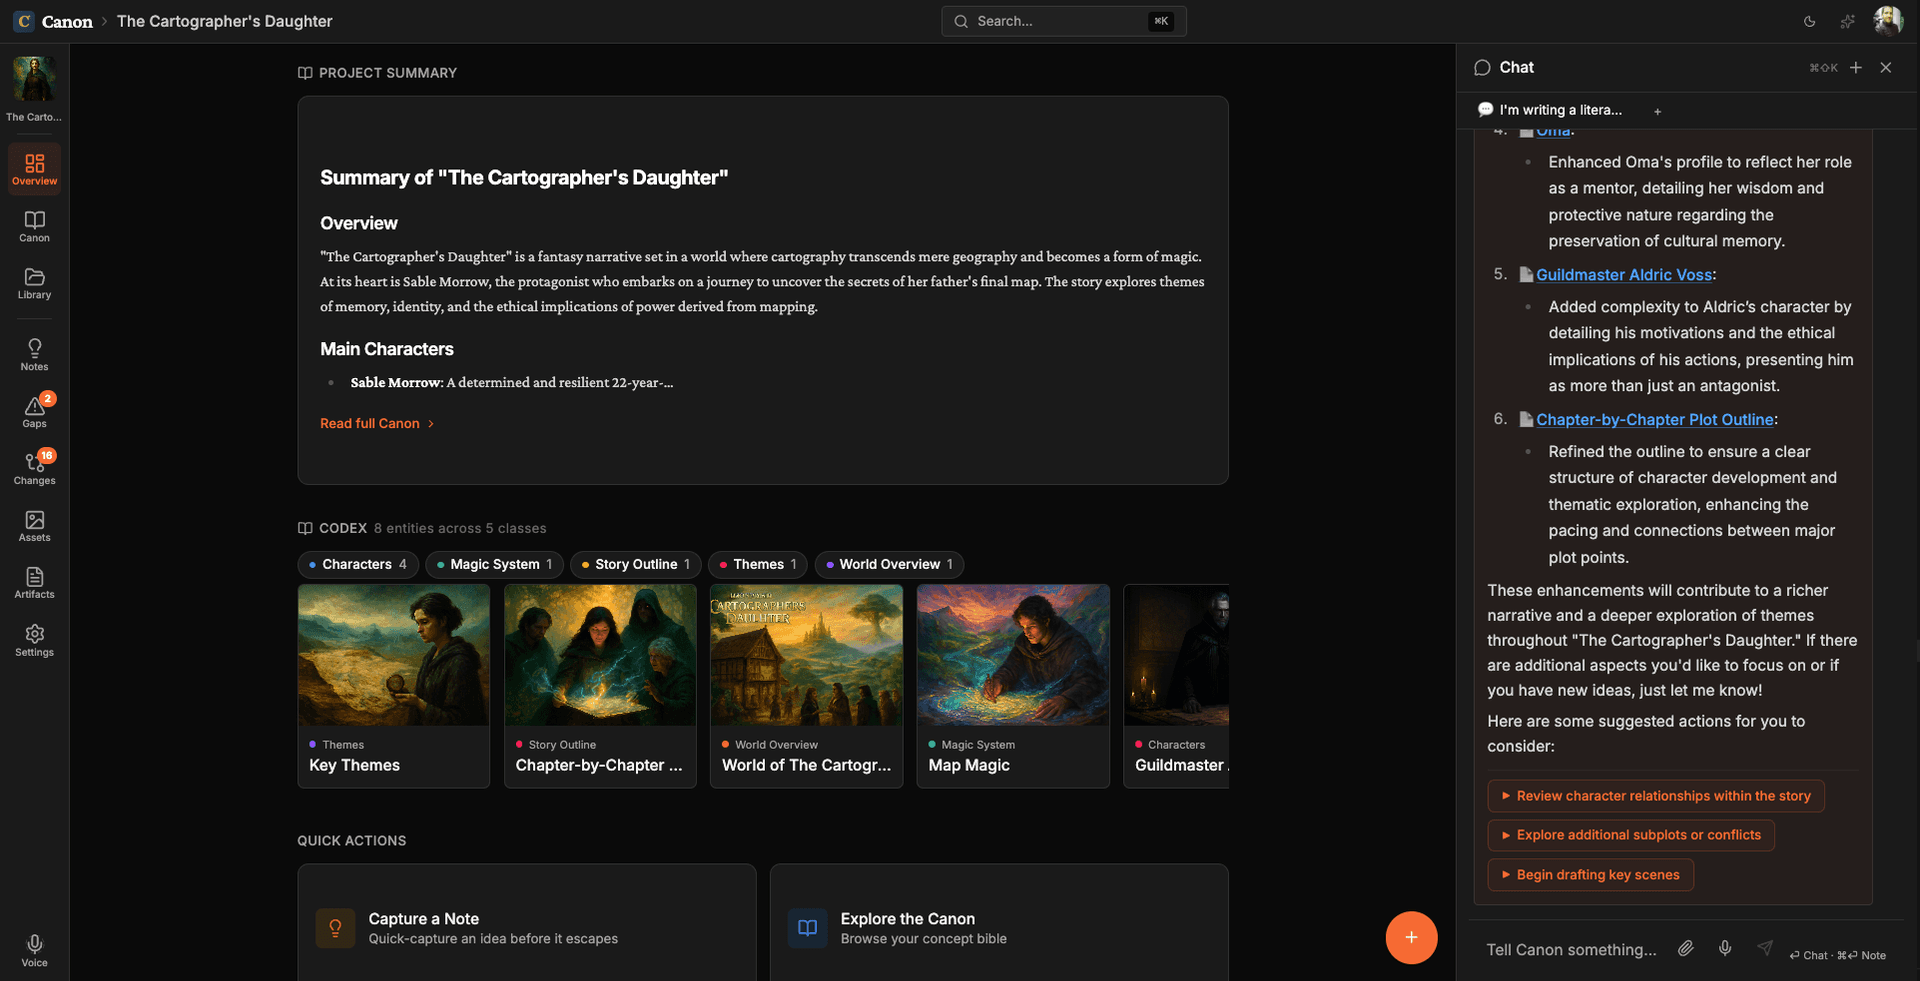Click the PROJECT SUMMARY heading

(x=388, y=73)
